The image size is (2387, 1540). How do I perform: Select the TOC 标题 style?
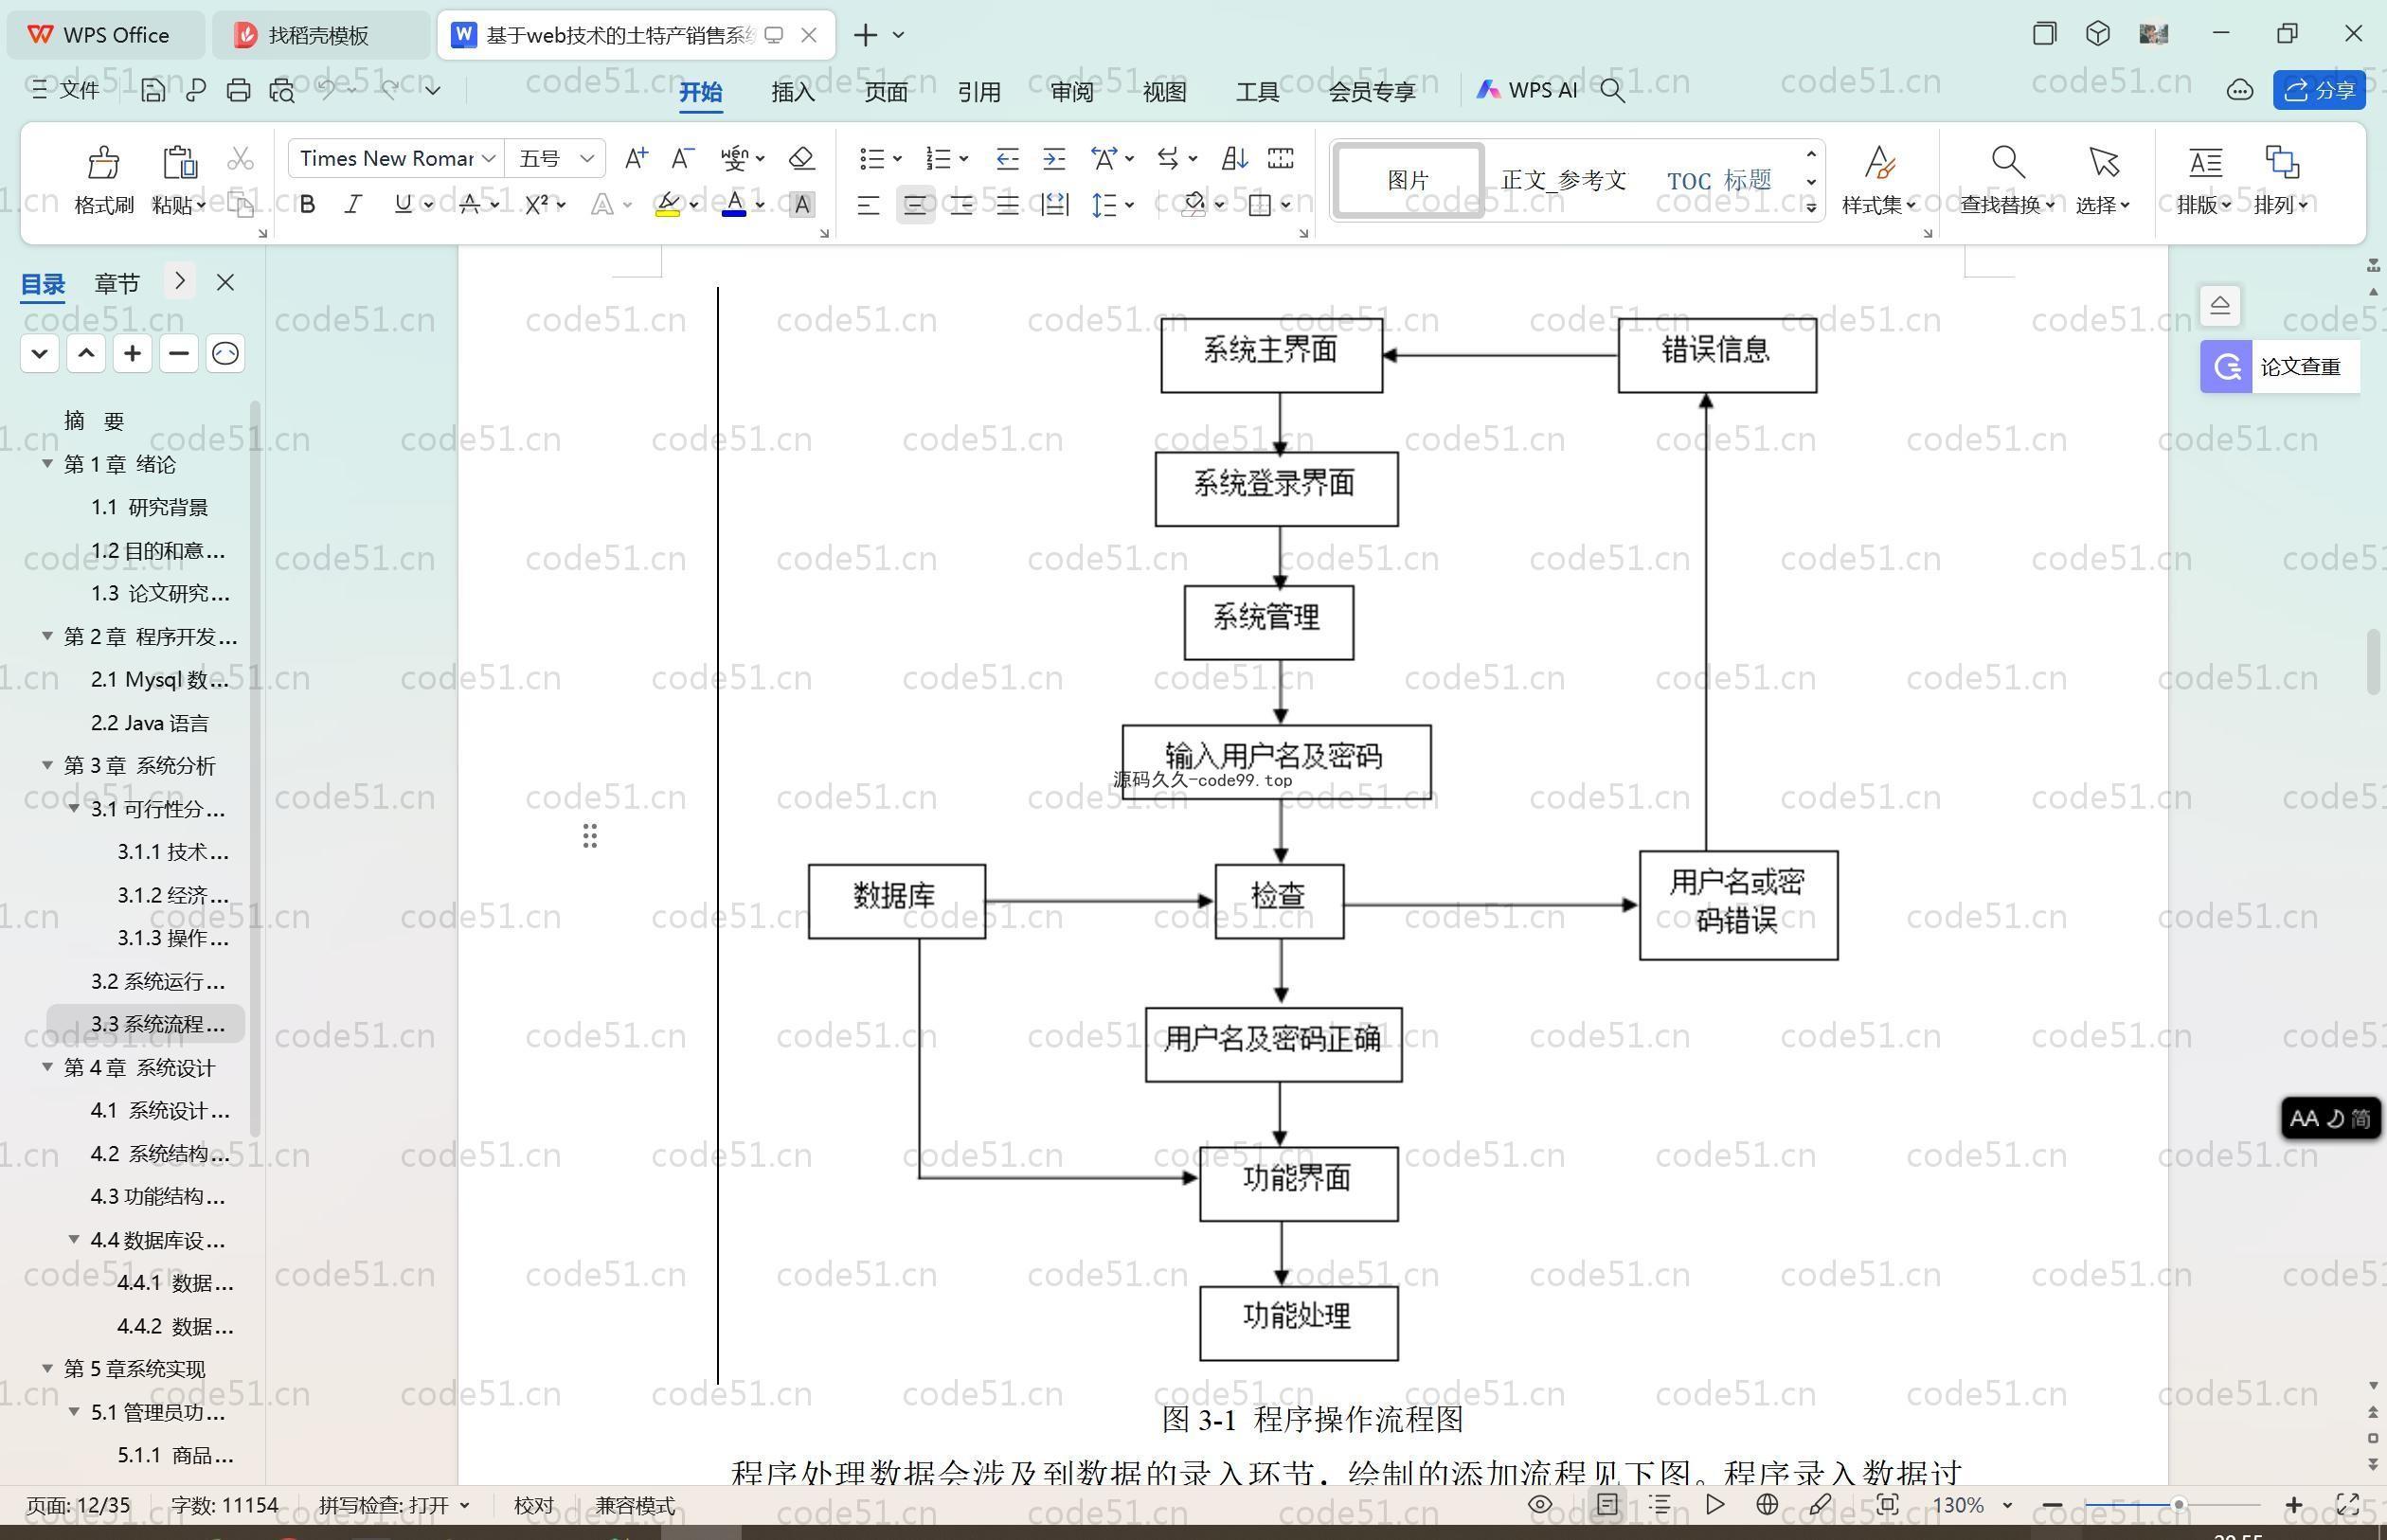pos(1719,180)
